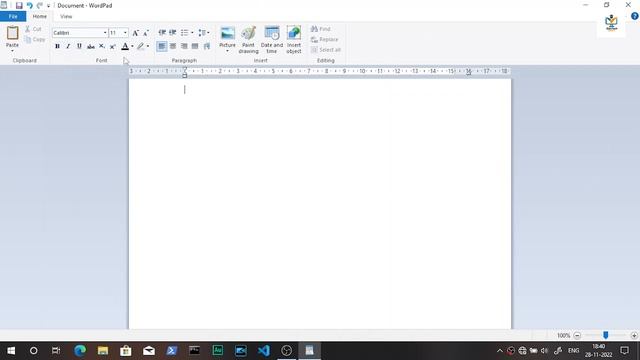This screenshot has width=640, height=360.
Task: Click the right indent marker on the ruler
Action: click(469, 73)
